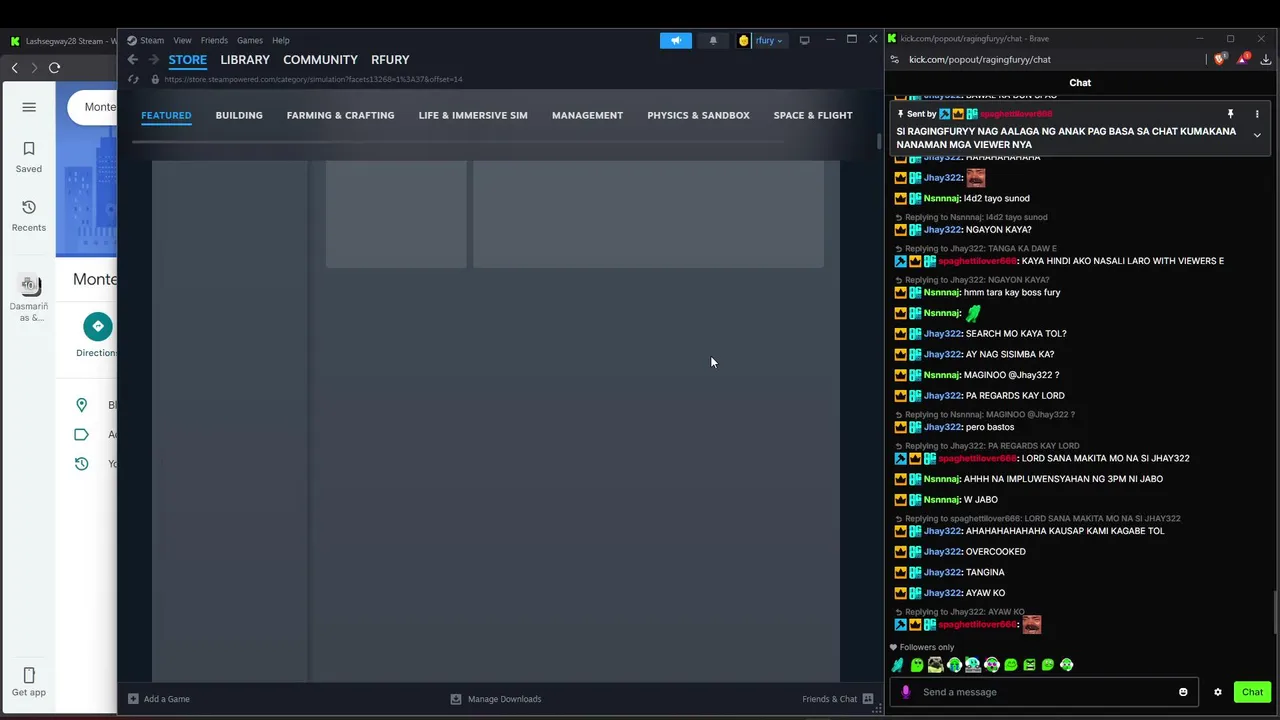
Task: Click the pin icon on pinned message
Action: click(x=1231, y=114)
